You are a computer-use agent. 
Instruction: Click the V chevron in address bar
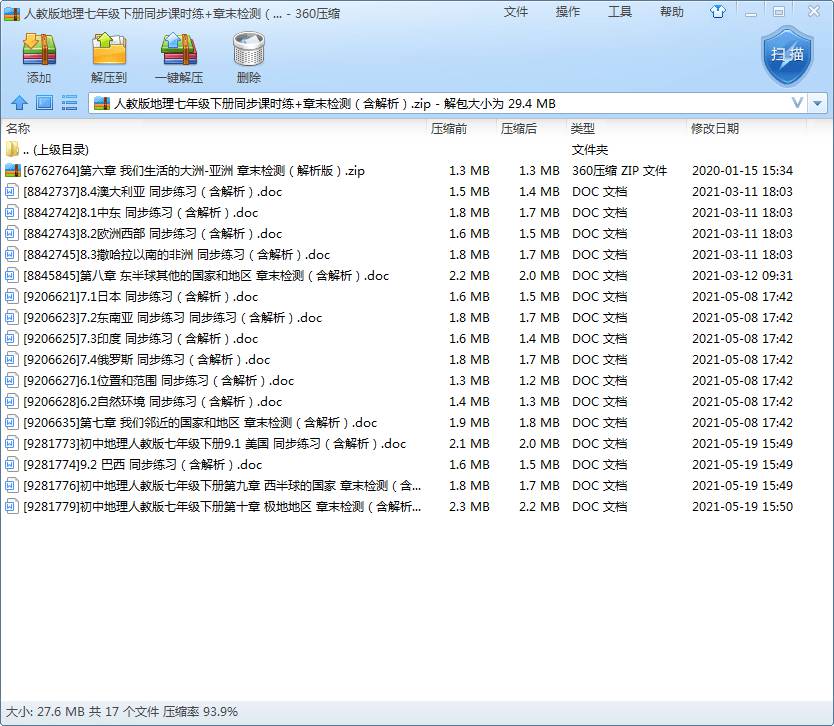click(x=797, y=103)
